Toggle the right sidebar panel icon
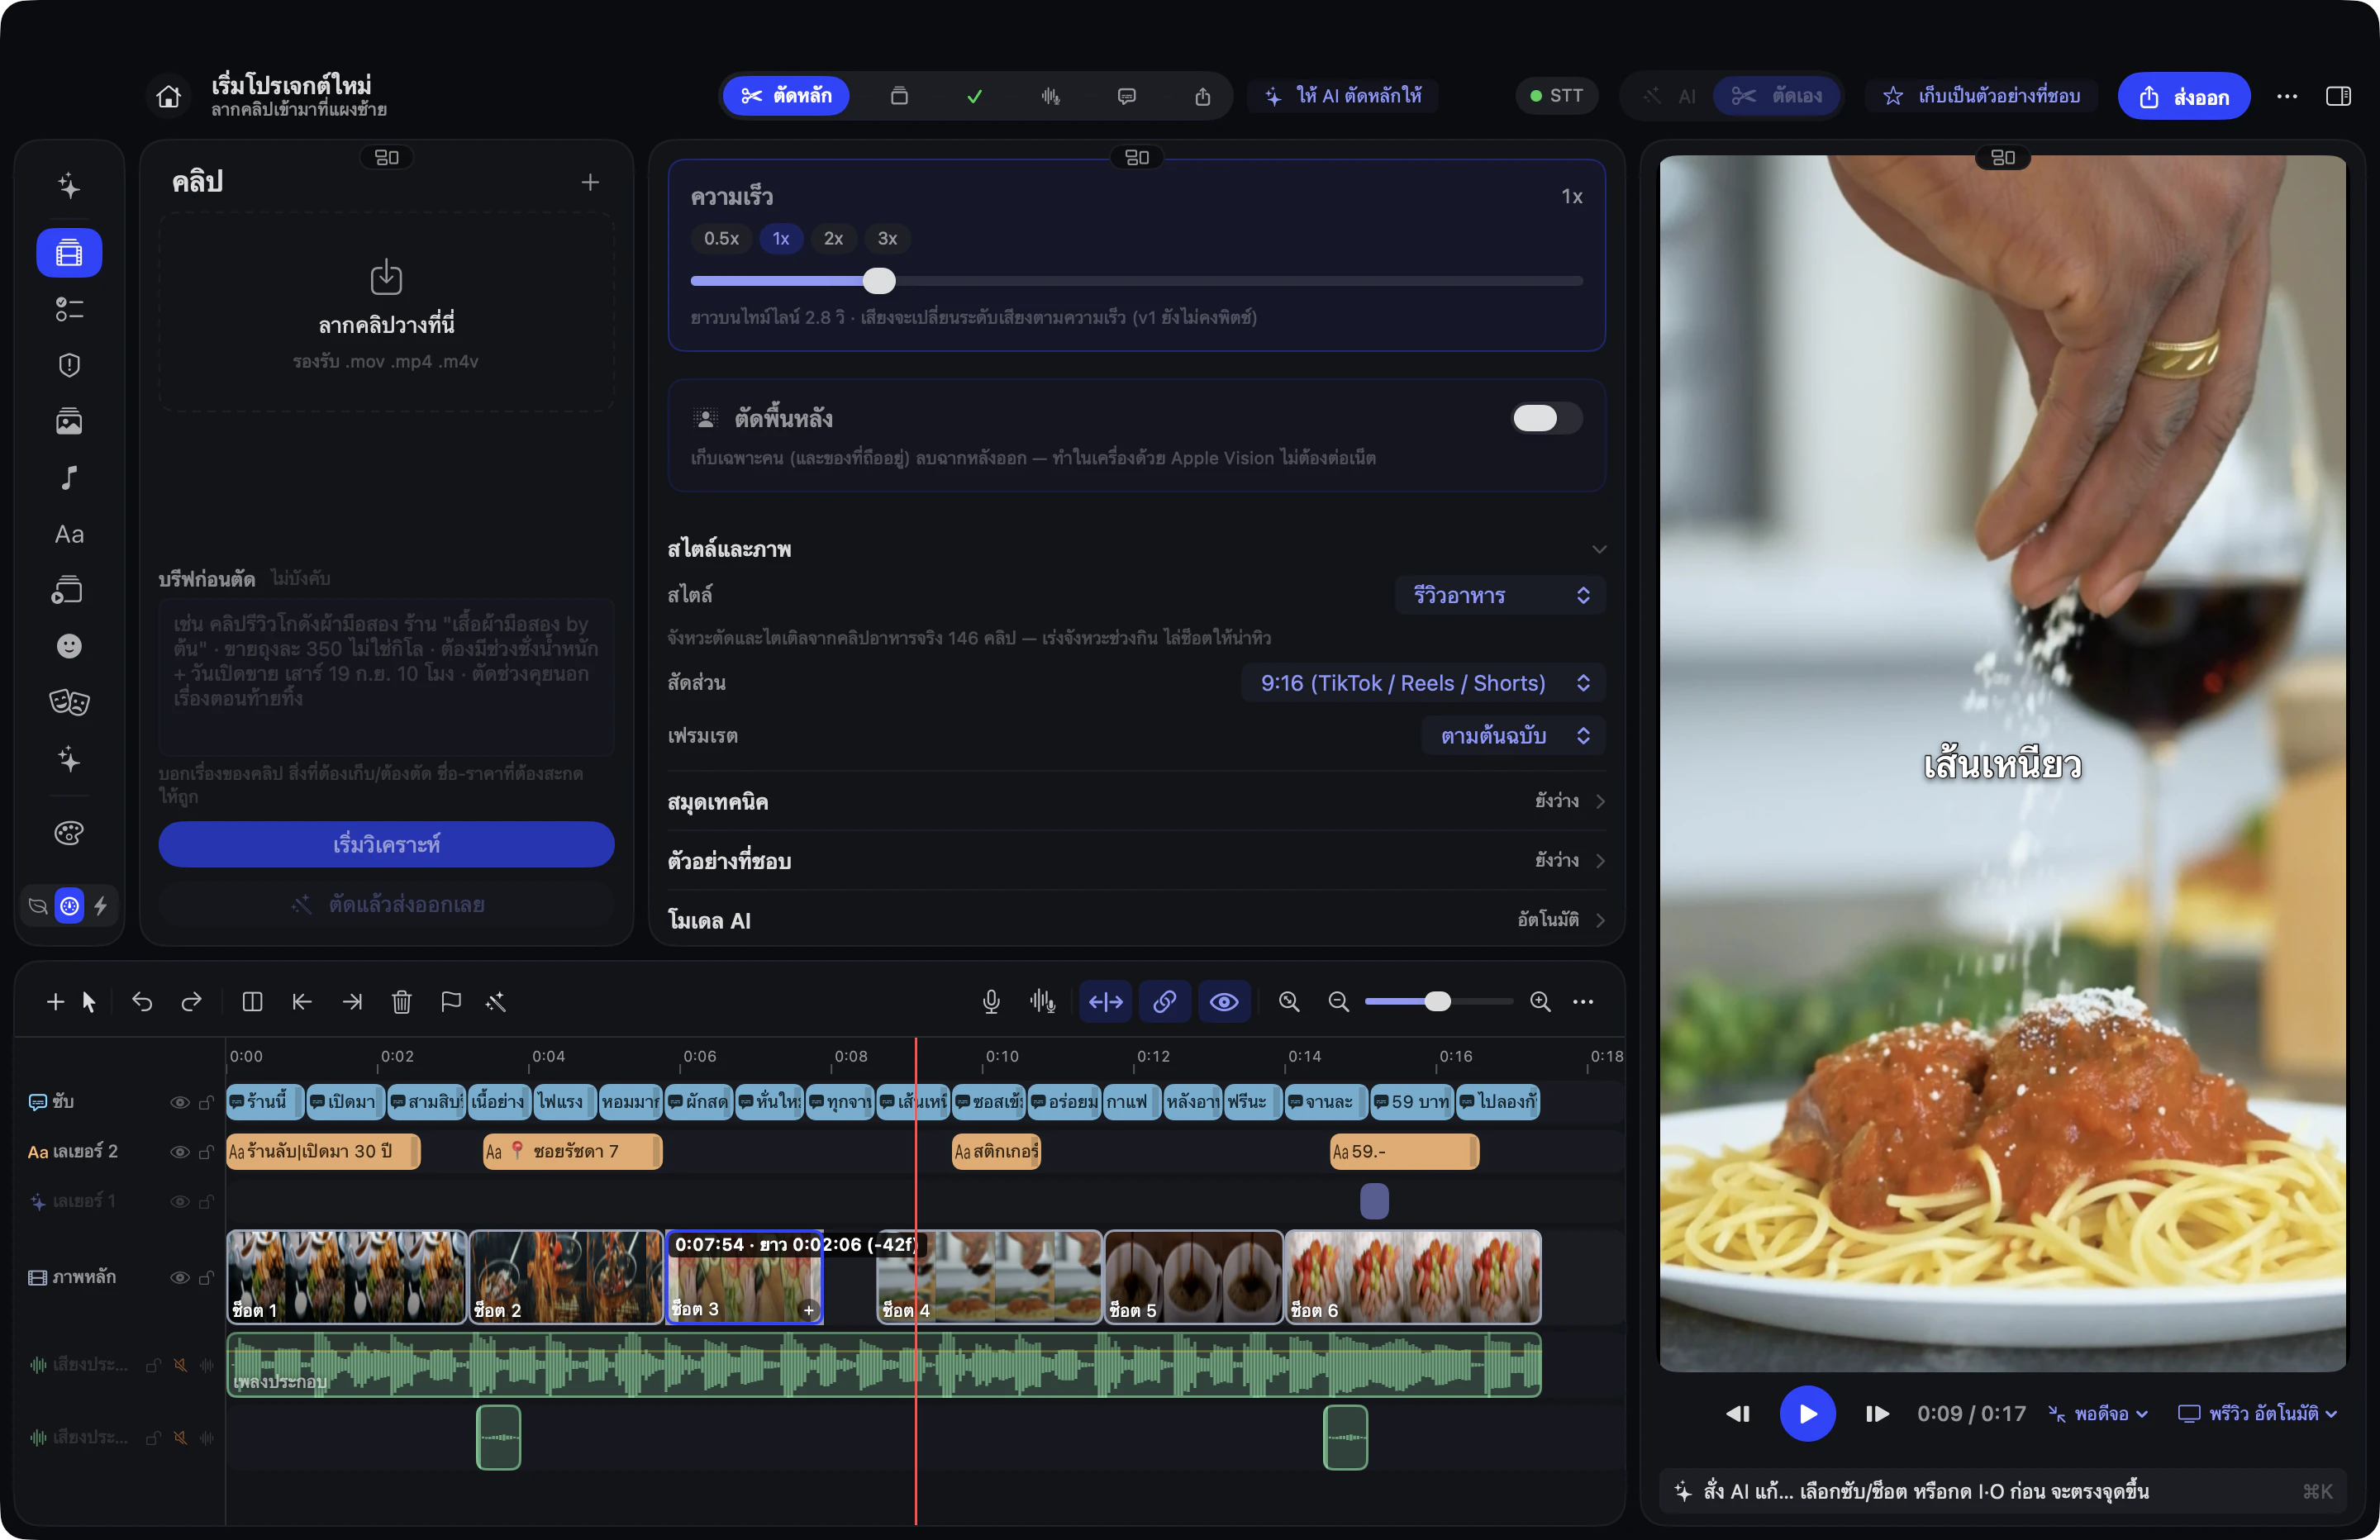The height and width of the screenshot is (1540, 2380). (2338, 96)
